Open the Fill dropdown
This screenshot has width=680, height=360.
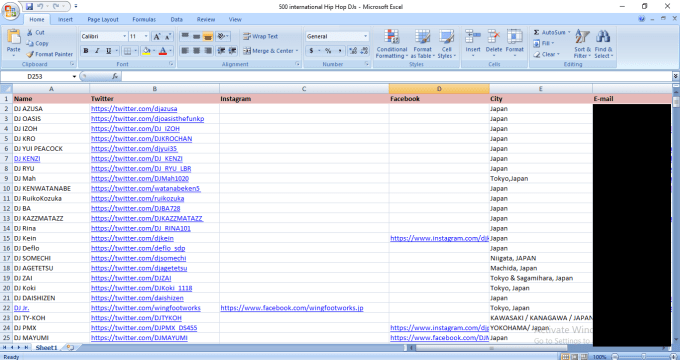(544, 43)
